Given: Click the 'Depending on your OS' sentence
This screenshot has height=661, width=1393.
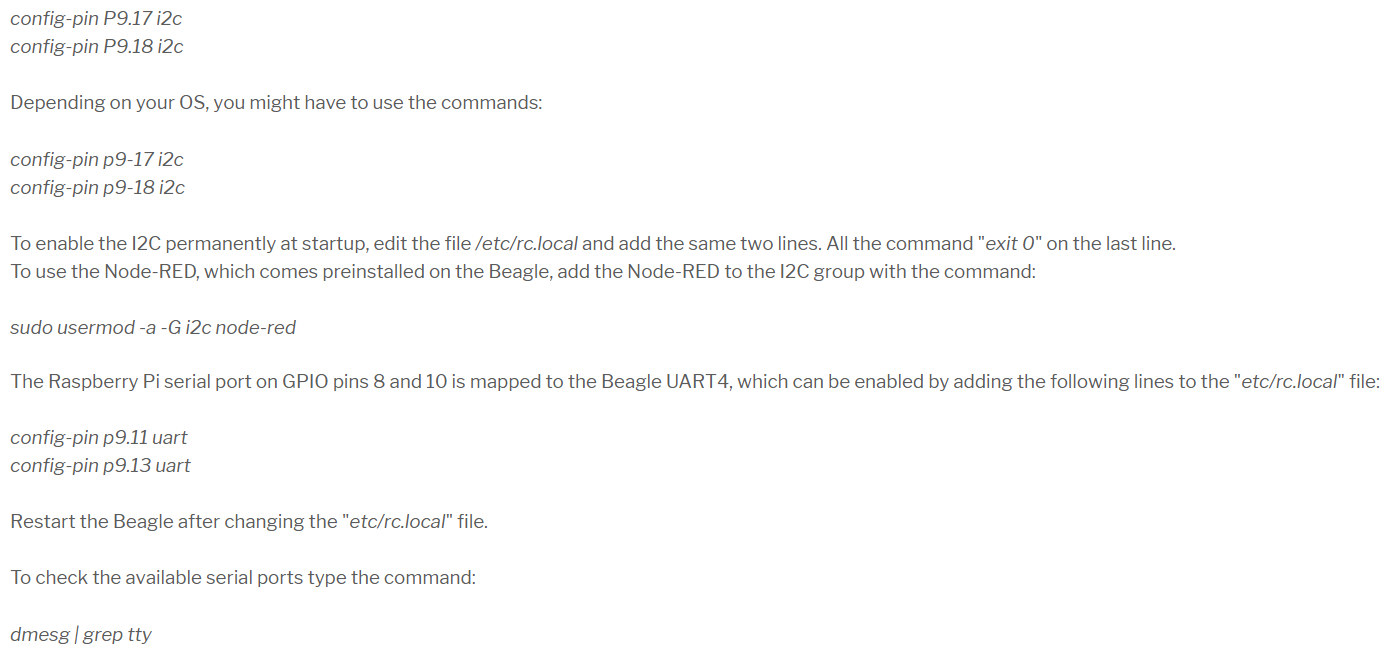Looking at the screenshot, I should click(x=275, y=103).
